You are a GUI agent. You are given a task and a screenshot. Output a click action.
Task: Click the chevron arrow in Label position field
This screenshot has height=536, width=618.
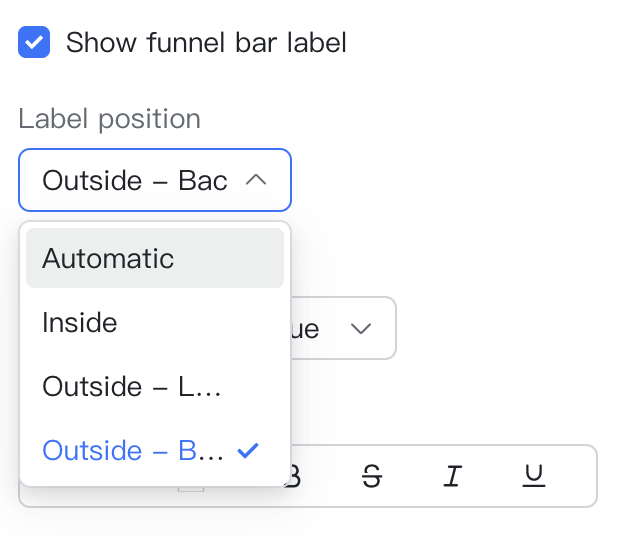tap(256, 180)
